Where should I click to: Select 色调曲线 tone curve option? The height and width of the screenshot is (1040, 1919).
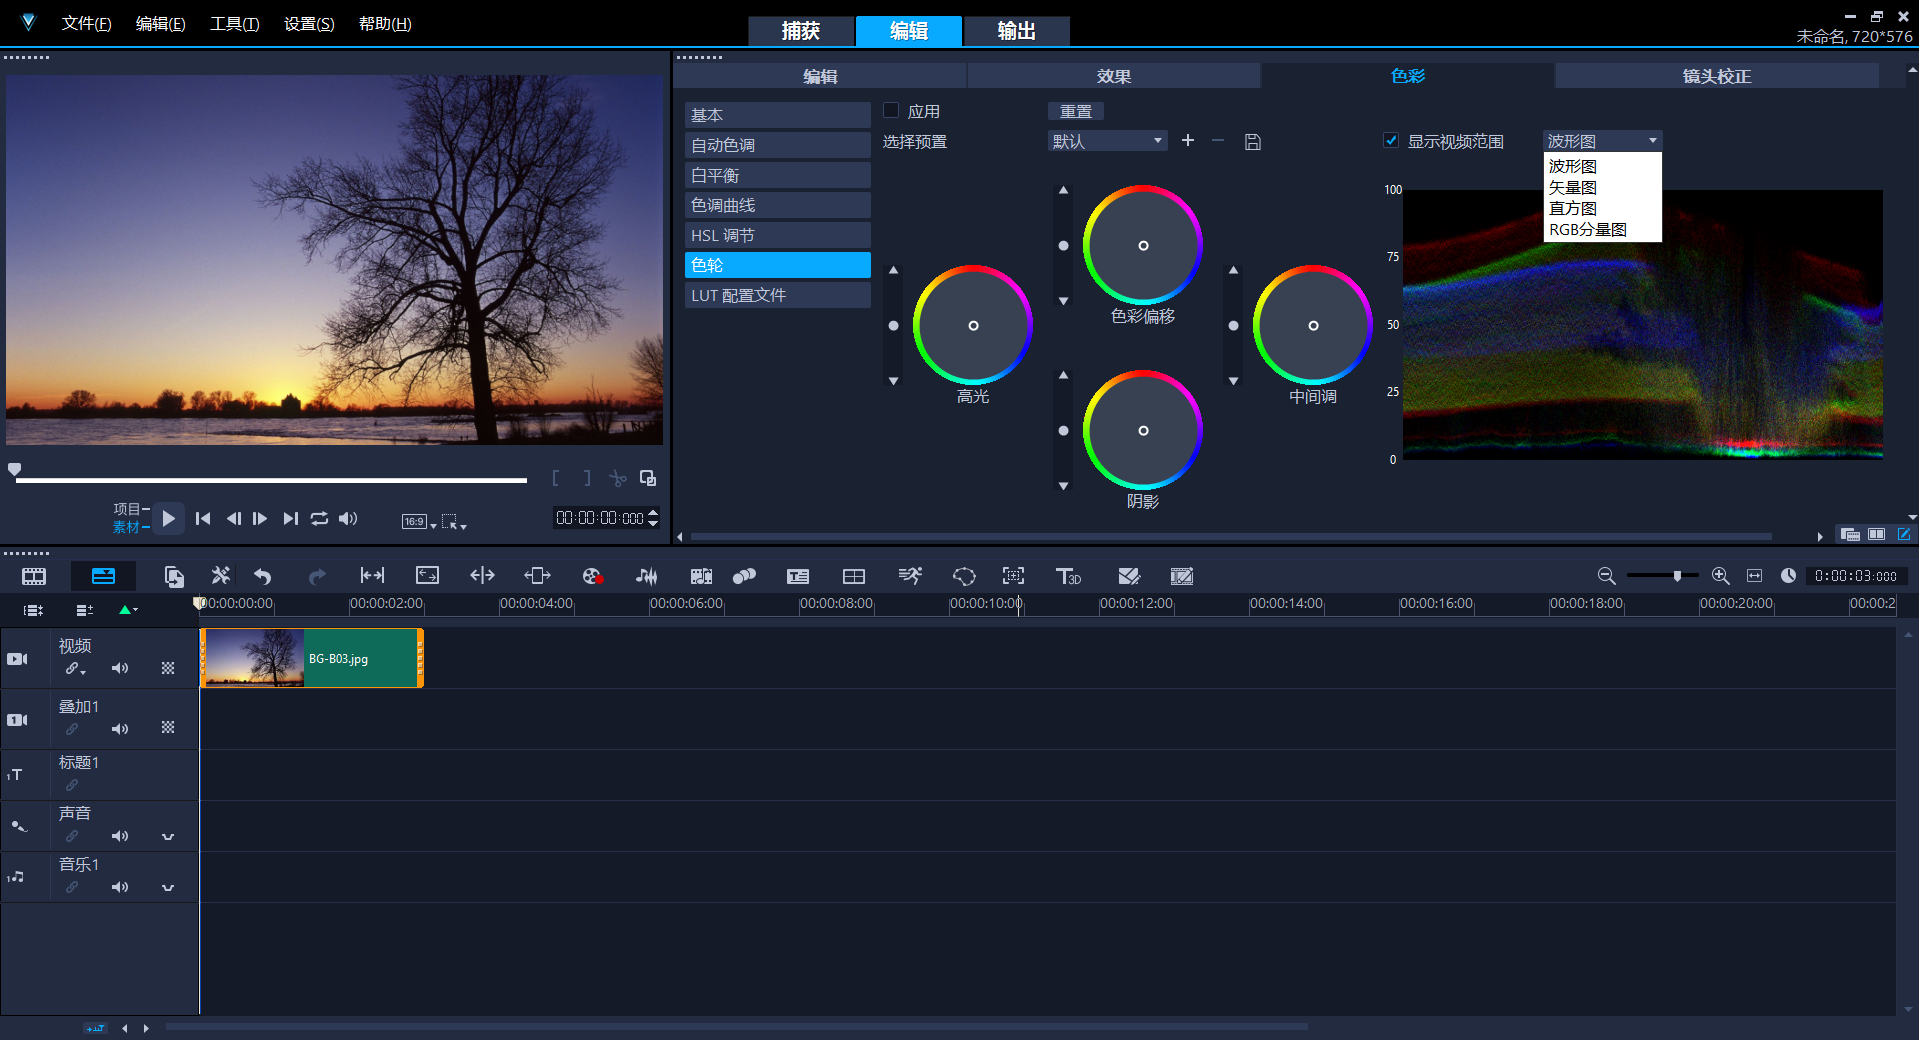pyautogui.click(x=778, y=205)
